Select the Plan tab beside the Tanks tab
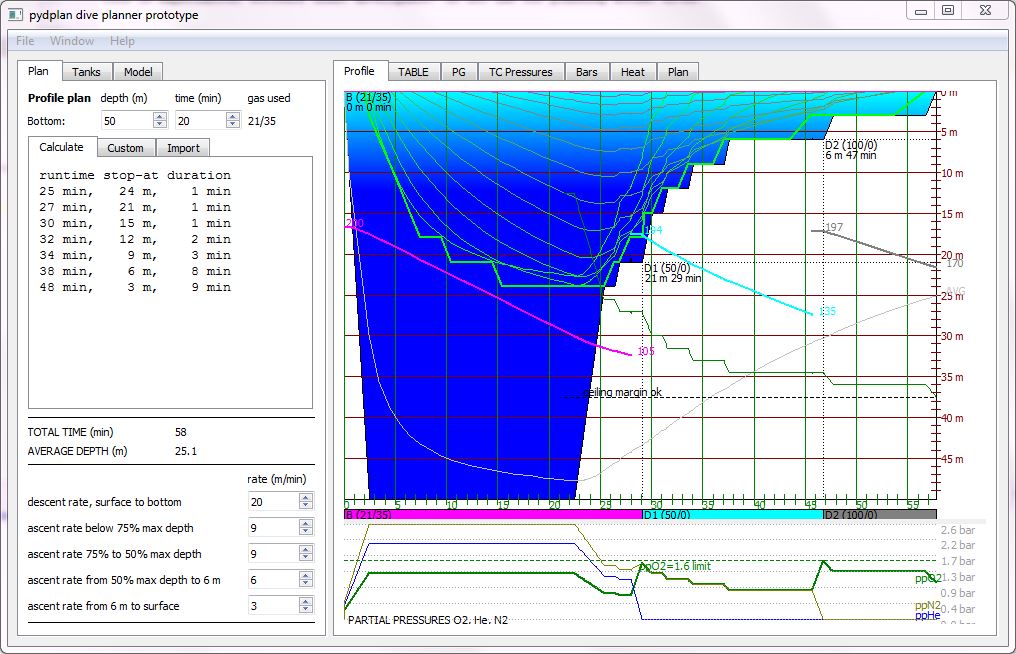Screen dimensions: 1016x654 pyautogui.click(x=38, y=71)
